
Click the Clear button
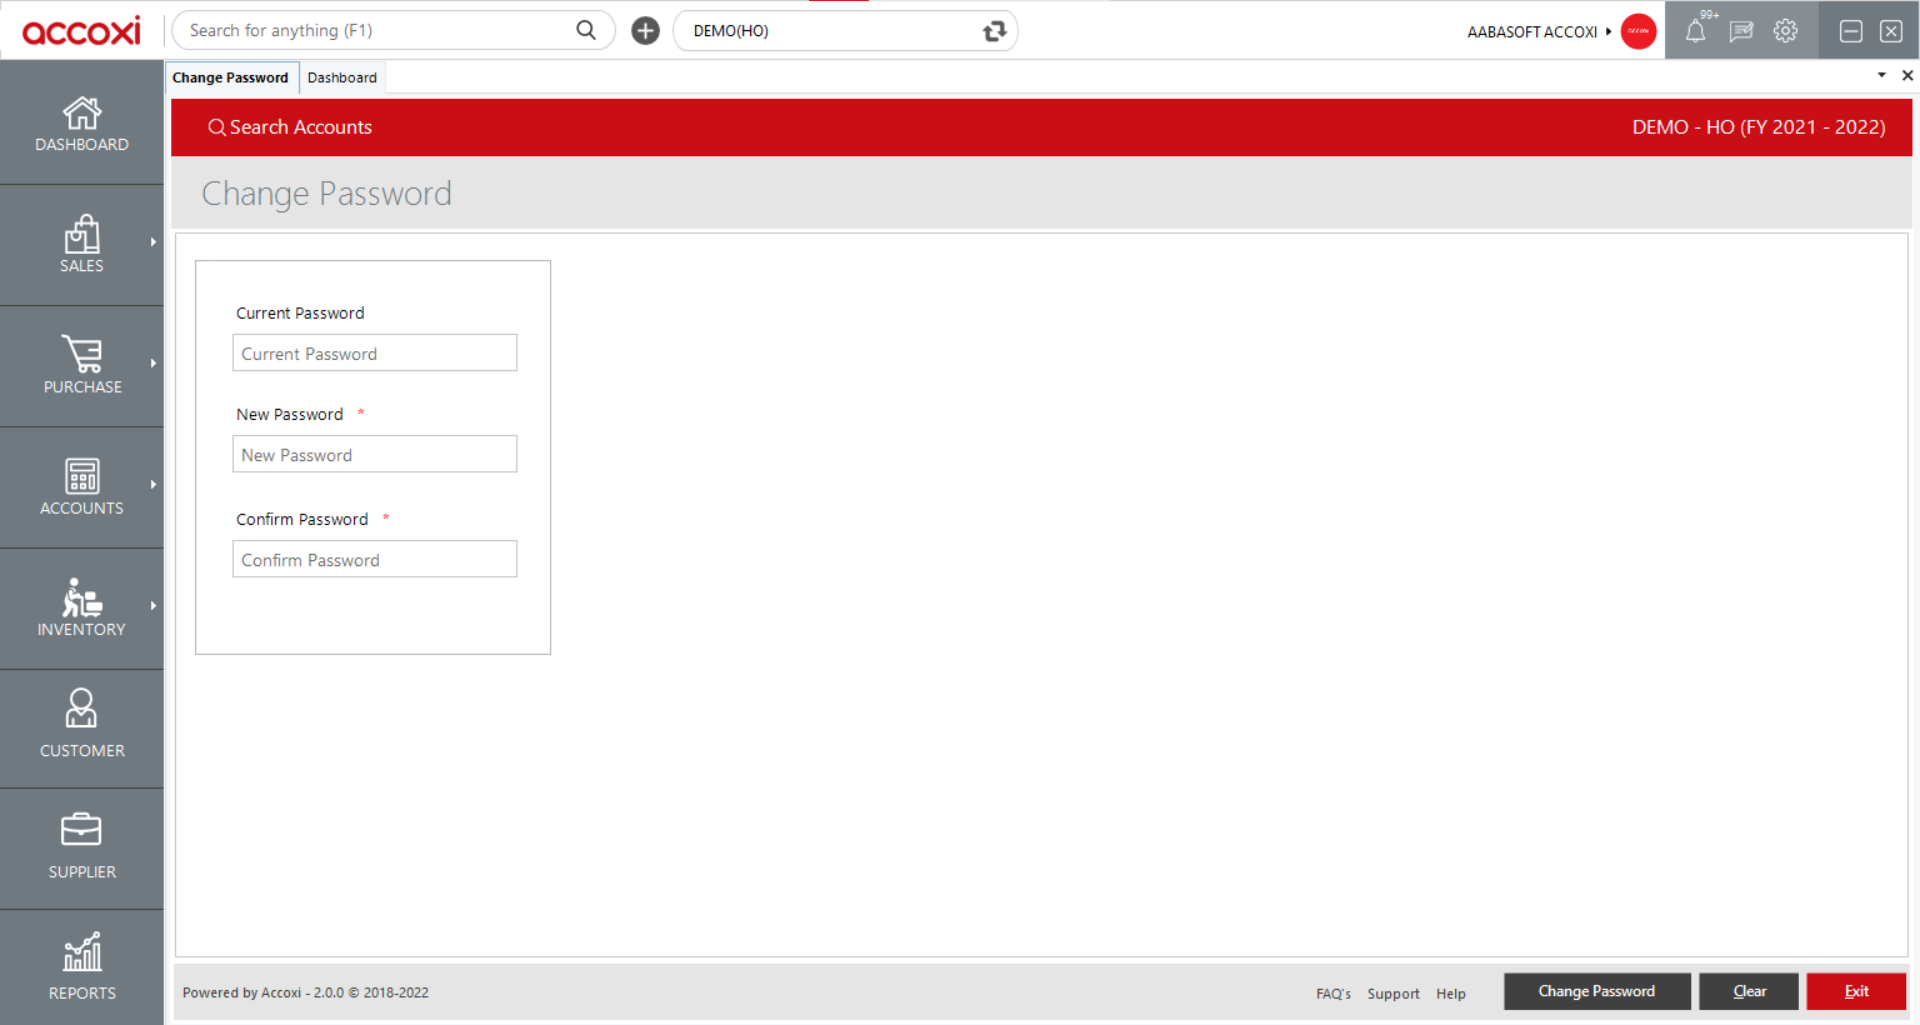tap(1749, 991)
